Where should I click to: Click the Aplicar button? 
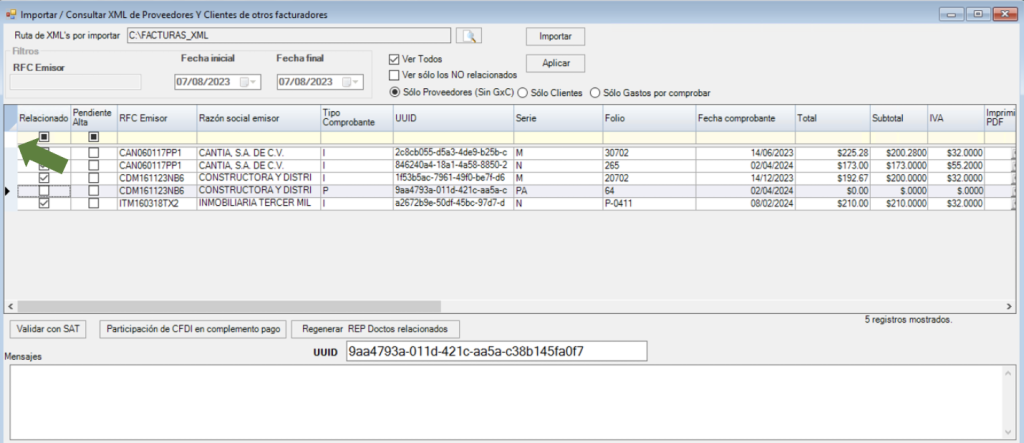point(555,63)
